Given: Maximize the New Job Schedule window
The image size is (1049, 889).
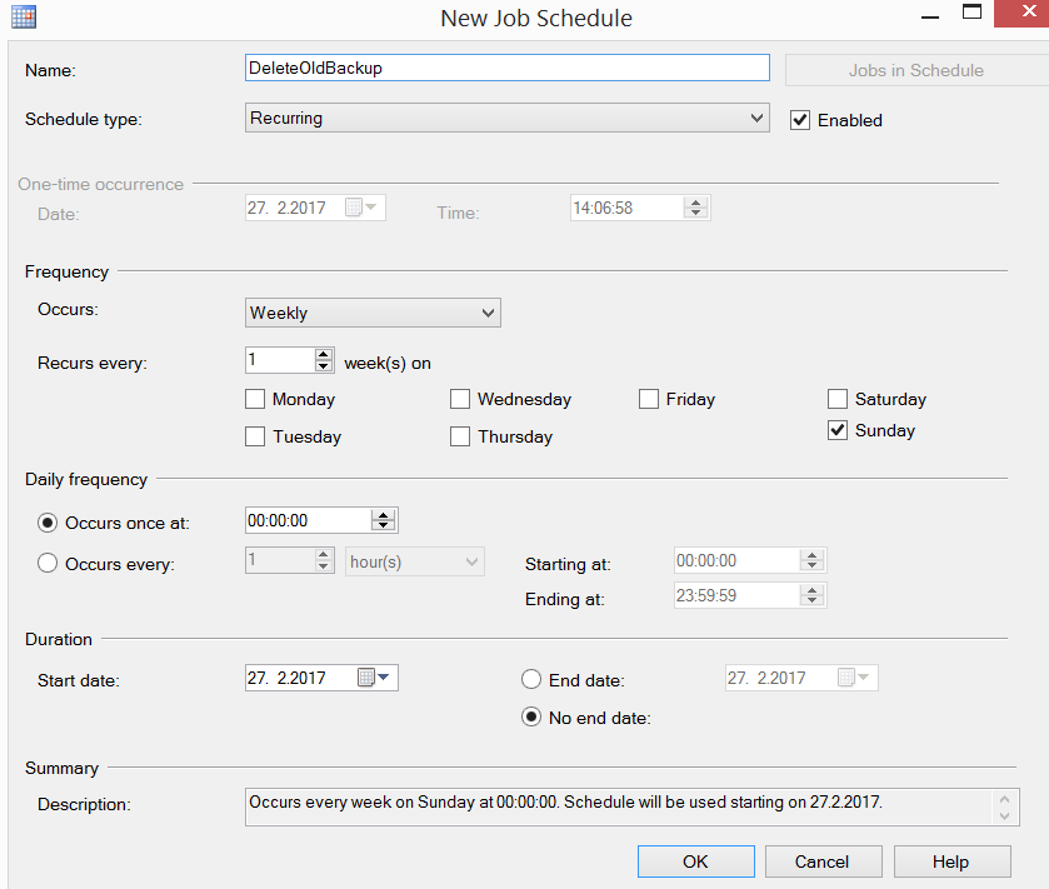Looking at the screenshot, I should 972,12.
